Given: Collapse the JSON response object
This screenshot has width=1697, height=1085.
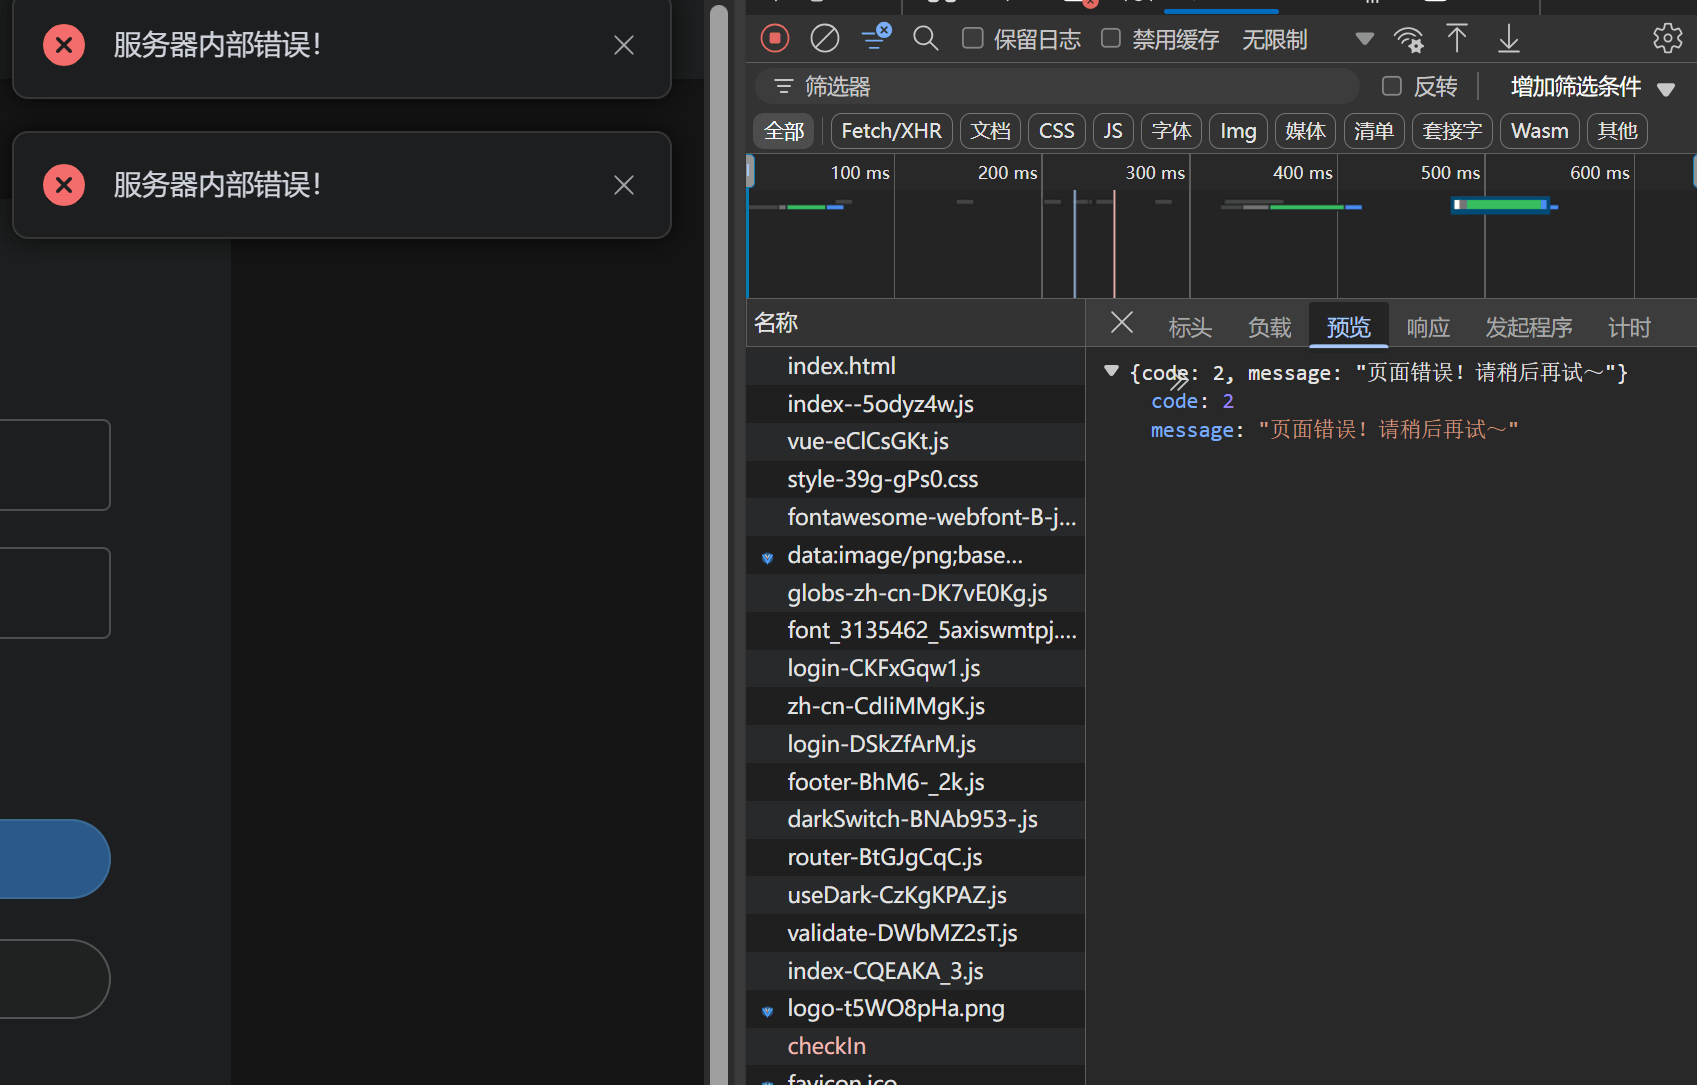Looking at the screenshot, I should tap(1111, 371).
